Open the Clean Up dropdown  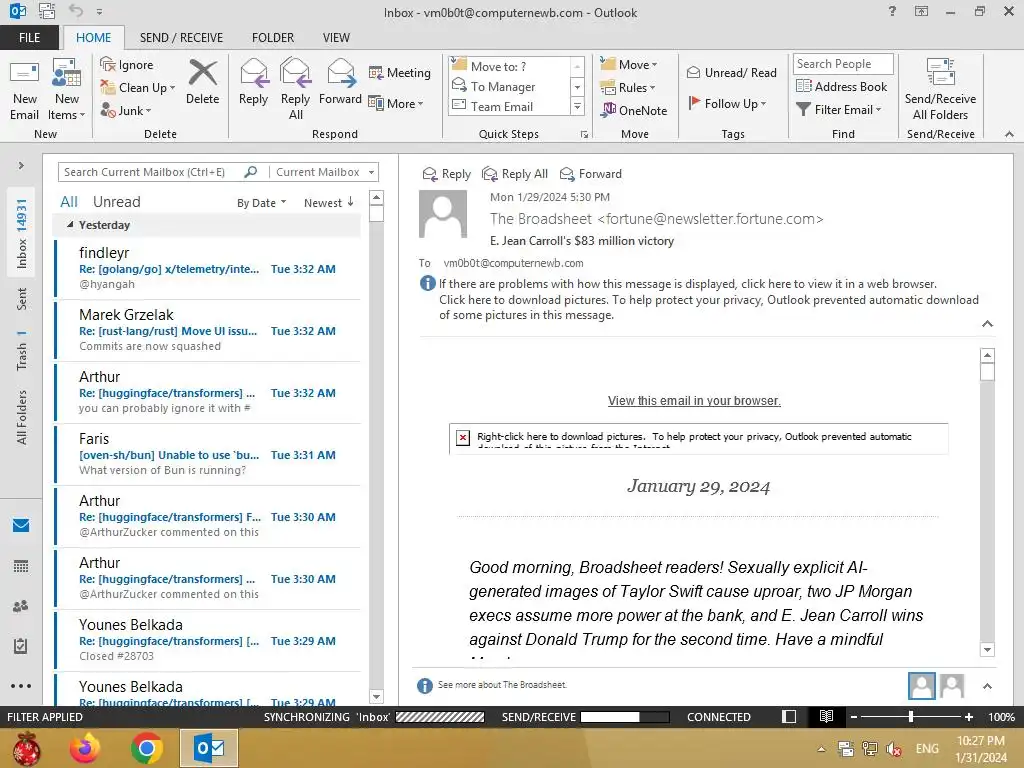coord(137,88)
